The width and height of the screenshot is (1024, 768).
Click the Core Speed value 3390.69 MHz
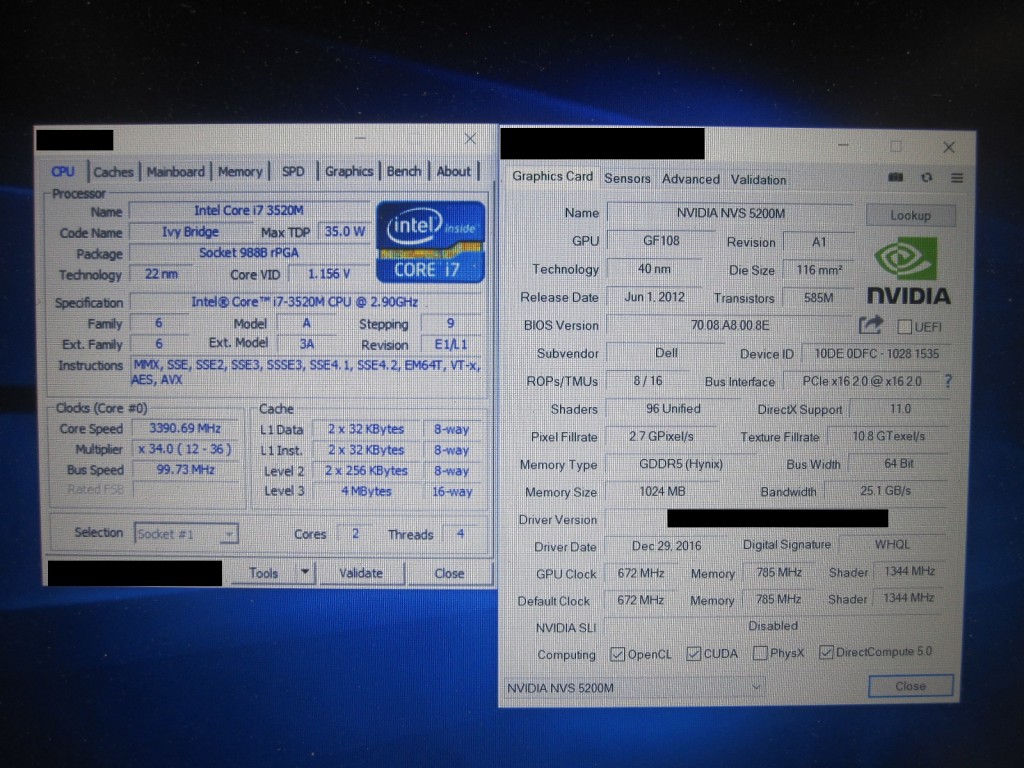click(185, 428)
